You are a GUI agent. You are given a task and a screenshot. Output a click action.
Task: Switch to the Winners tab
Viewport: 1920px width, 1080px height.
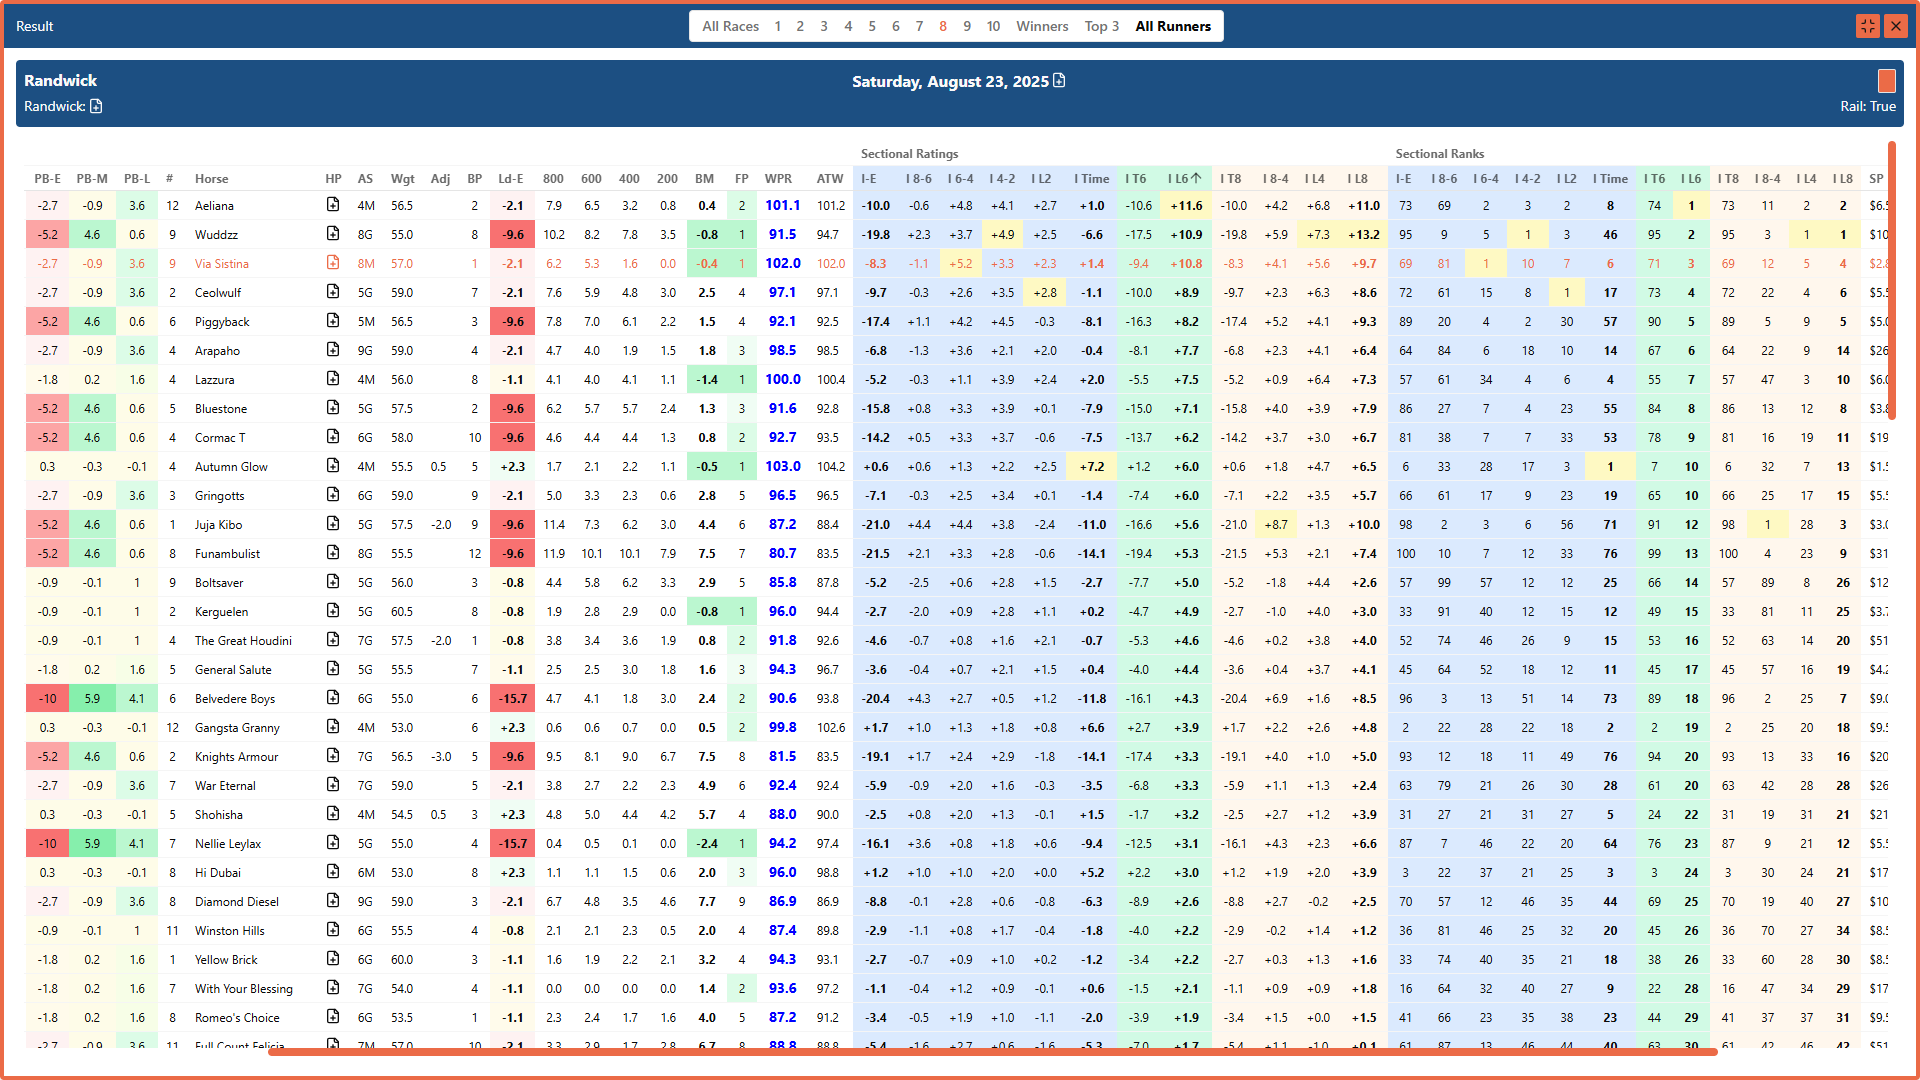tap(1042, 26)
